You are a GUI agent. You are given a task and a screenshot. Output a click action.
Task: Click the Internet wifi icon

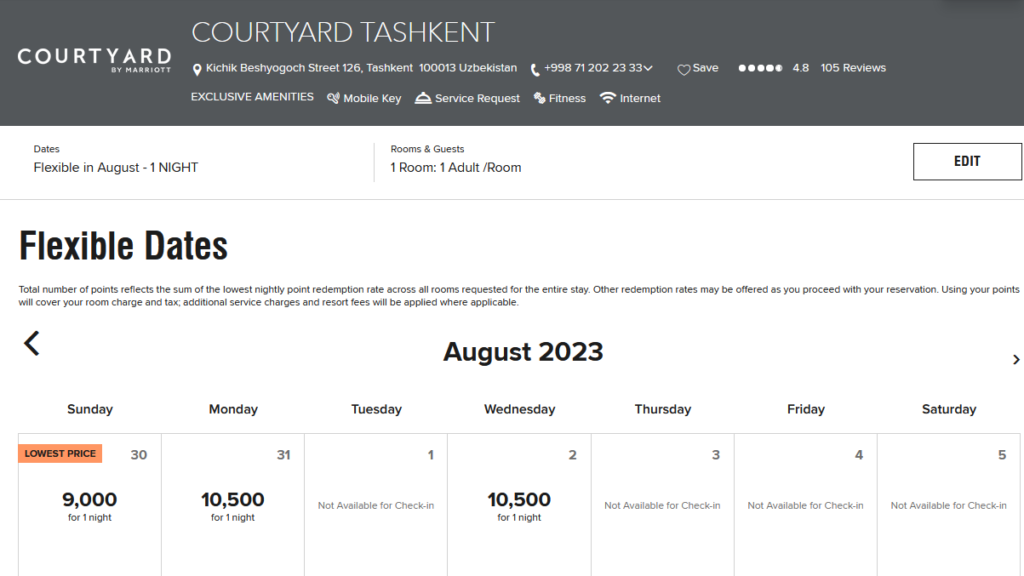pos(607,98)
